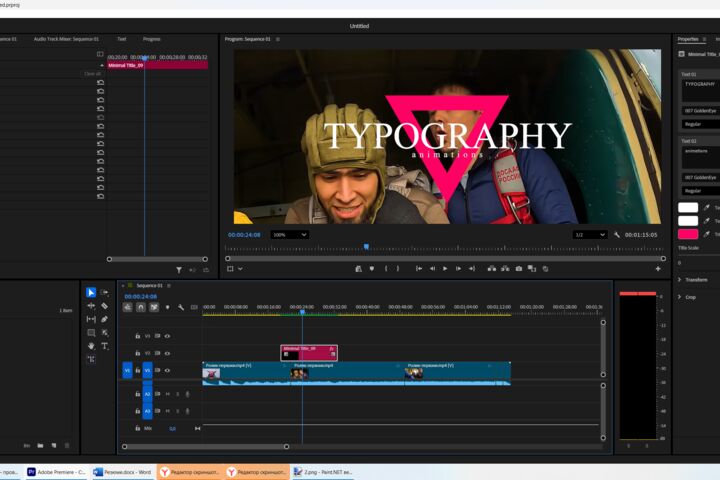Click the blue V1 source patch button
Image resolution: width=720 pixels, height=480 pixels.
tap(127, 370)
